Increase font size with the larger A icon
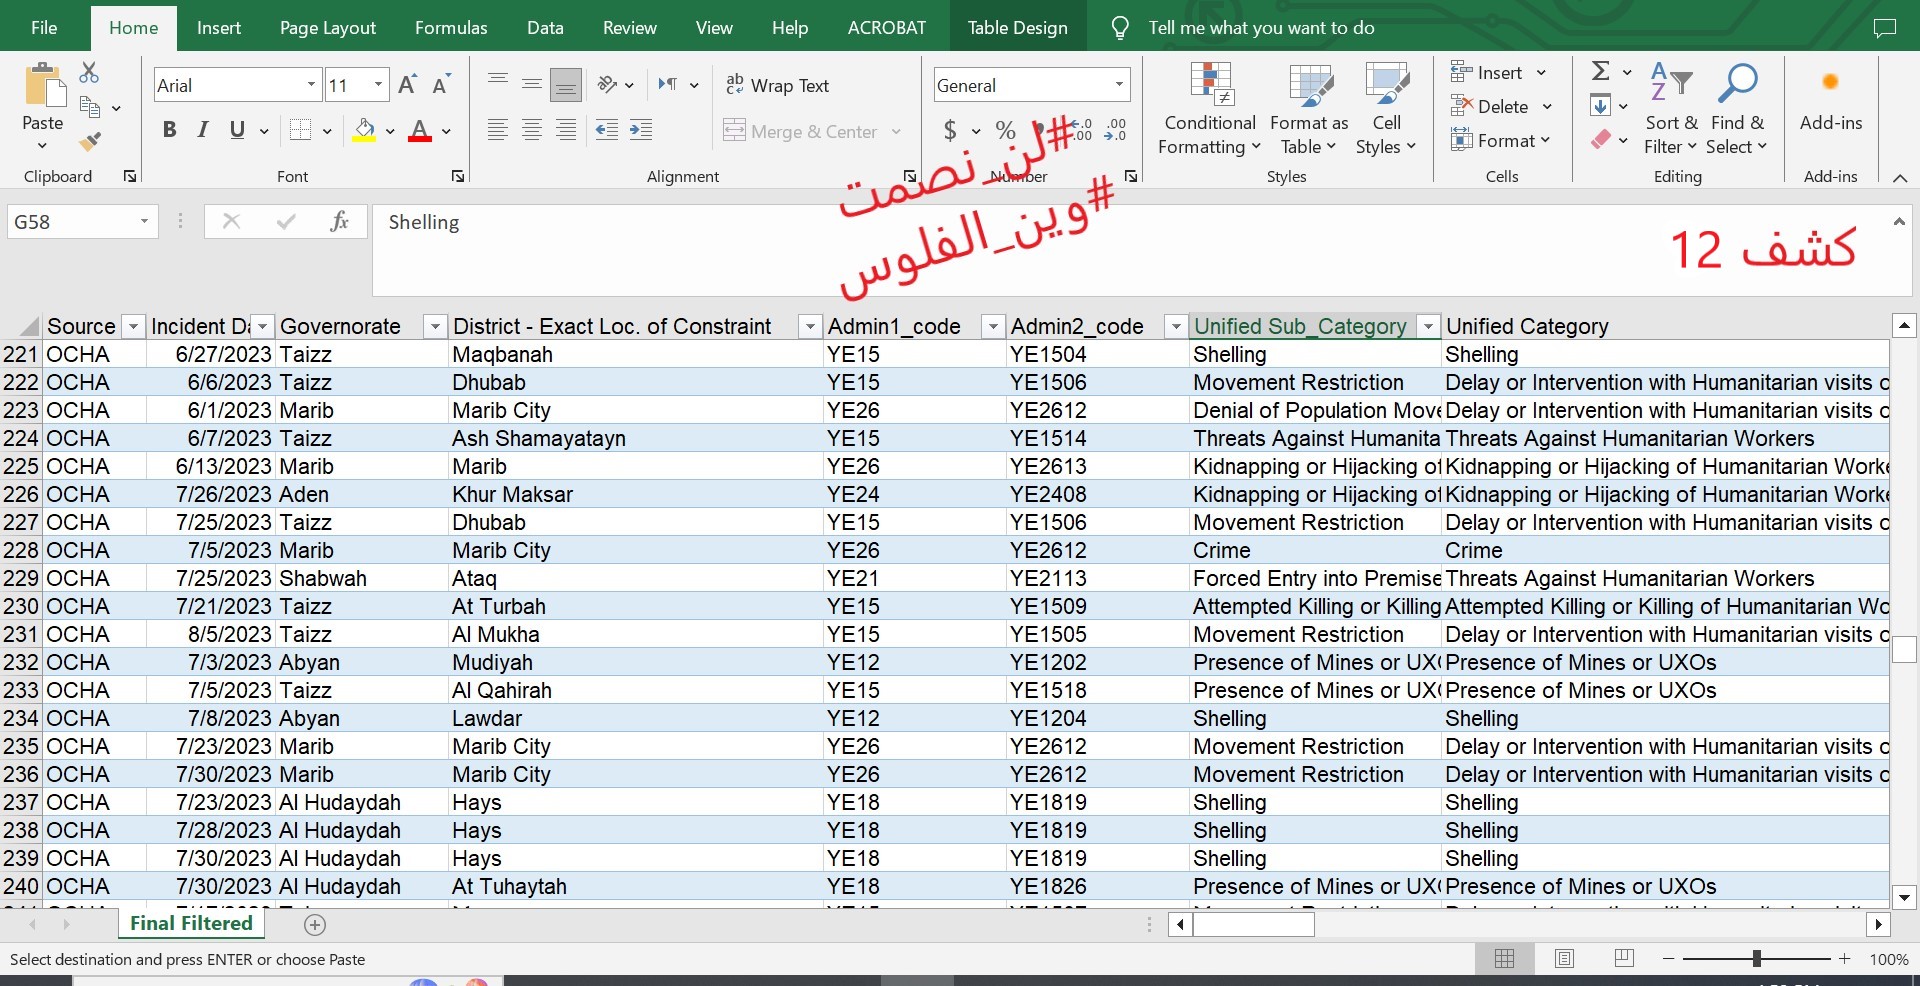The image size is (1920, 986). (407, 85)
